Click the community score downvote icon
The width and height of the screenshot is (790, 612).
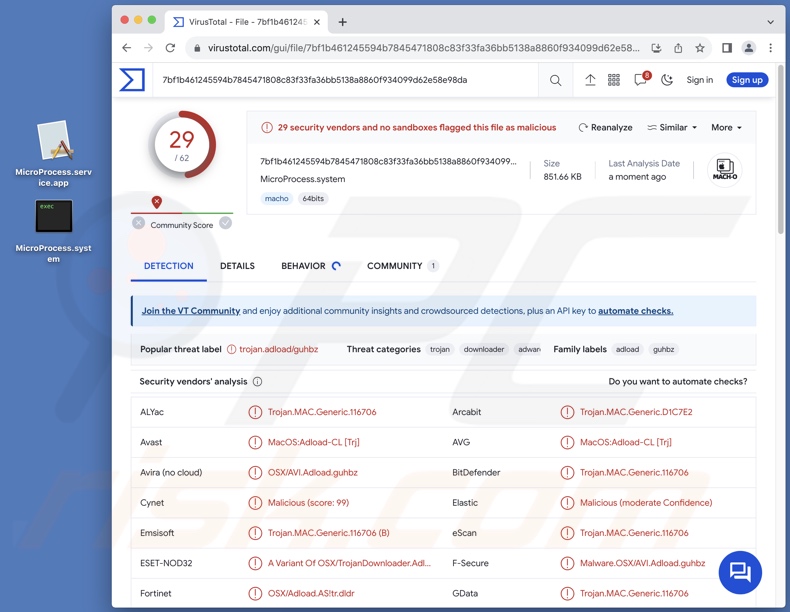pos(139,223)
